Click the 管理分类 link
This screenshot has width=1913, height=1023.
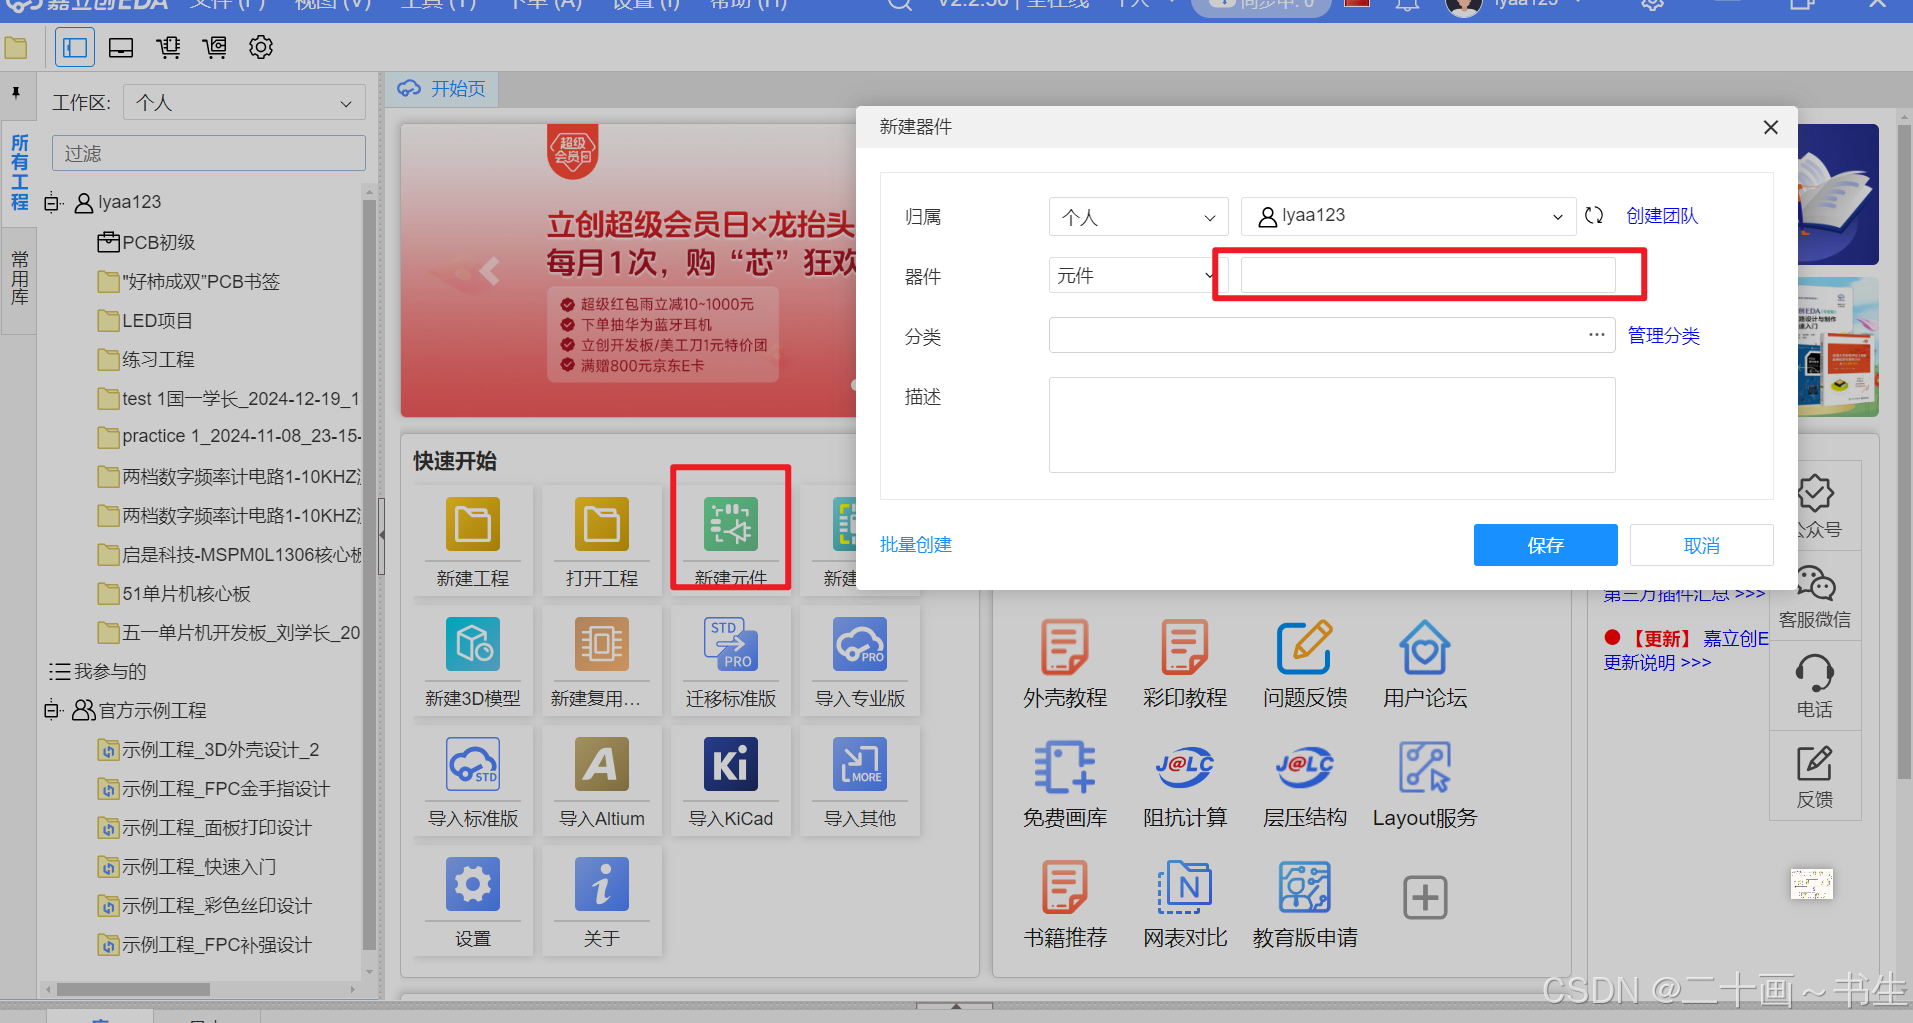pyautogui.click(x=1664, y=336)
